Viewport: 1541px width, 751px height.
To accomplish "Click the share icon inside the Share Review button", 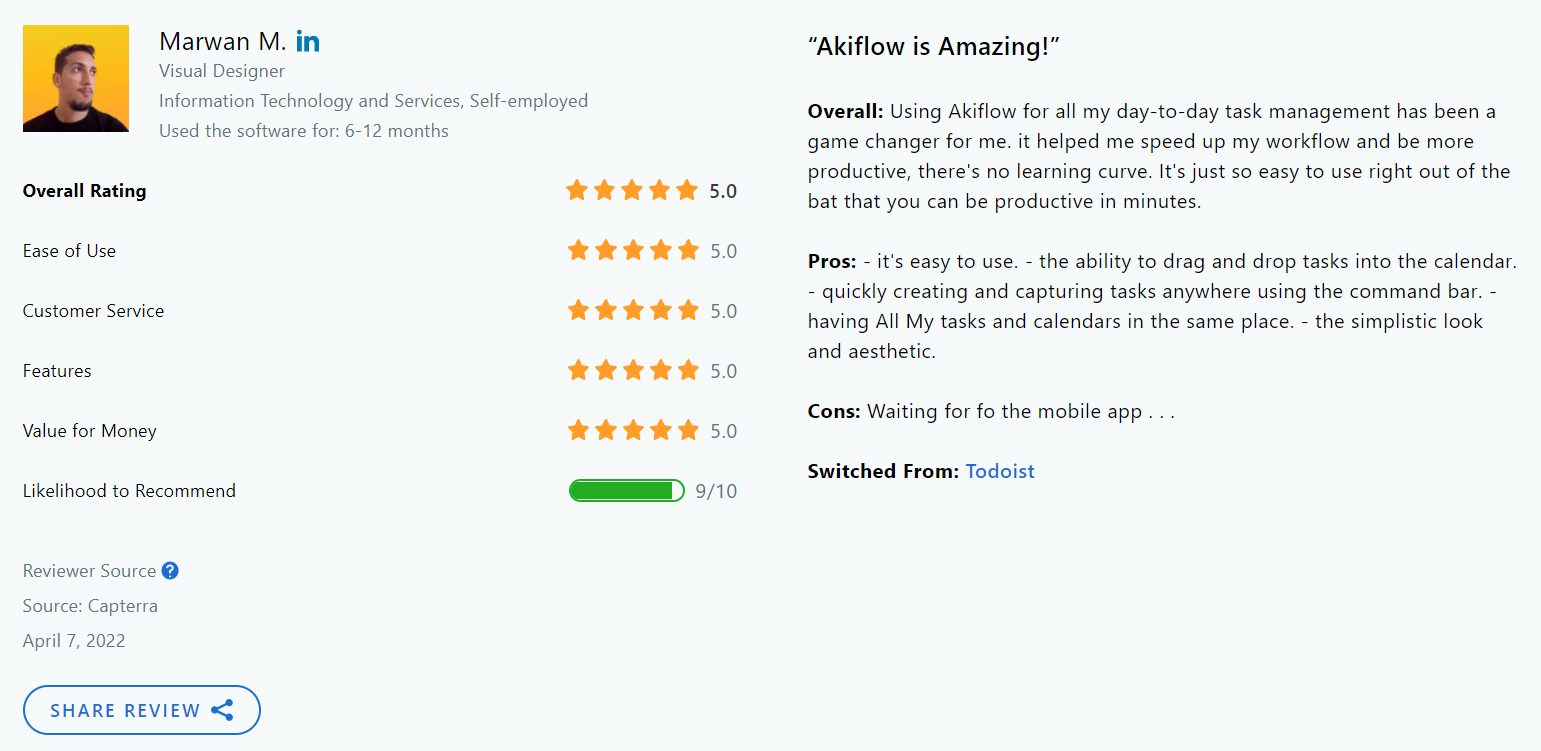I will (x=222, y=710).
